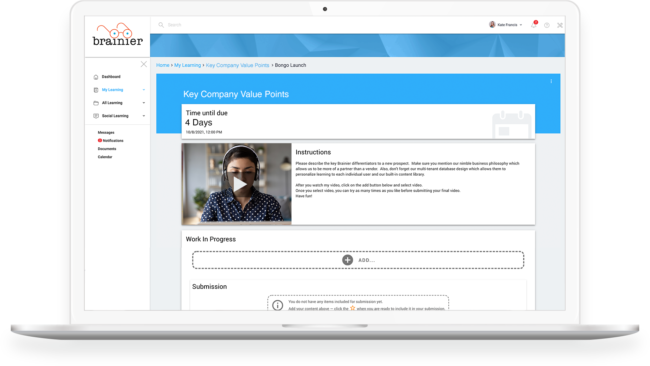This screenshot has width=650, height=366.
Task: Open Notifications in the sidebar
Action: click(x=111, y=141)
